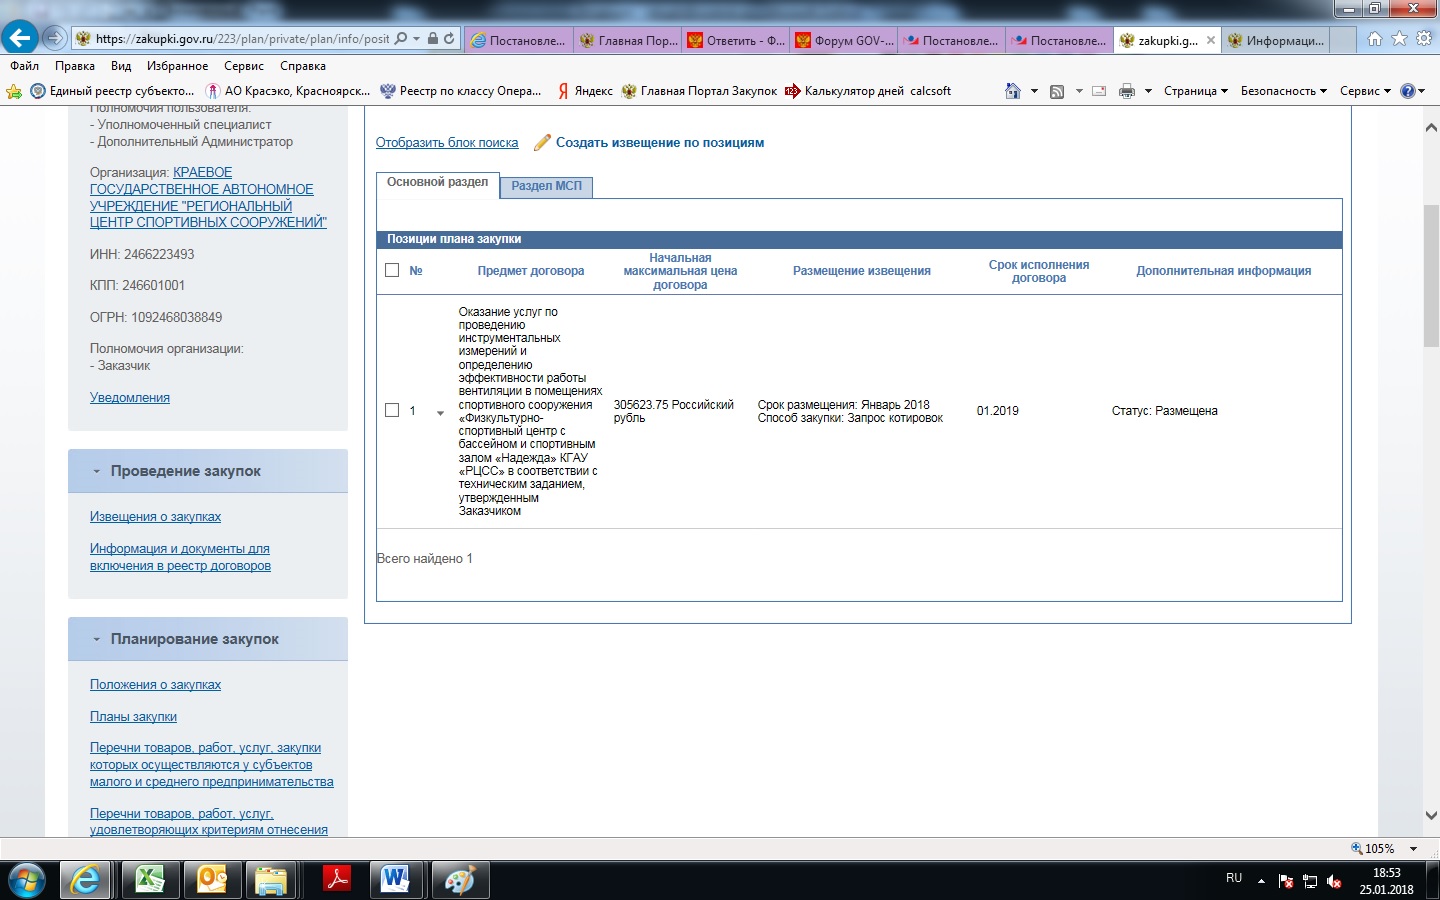The width and height of the screenshot is (1440, 900).
Task: Switch to the "Раздел МСП" tab
Action: tap(546, 186)
